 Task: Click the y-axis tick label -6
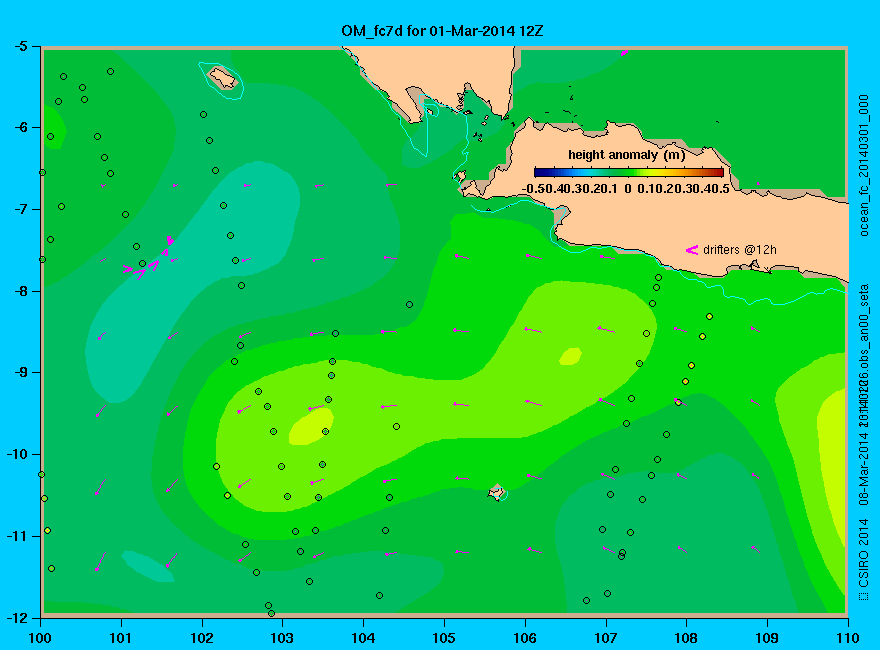click(x=20, y=127)
